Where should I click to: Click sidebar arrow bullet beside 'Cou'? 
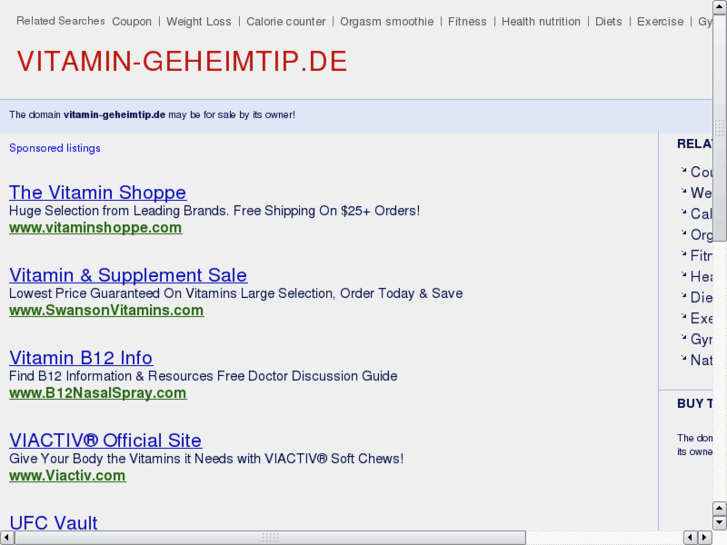pyautogui.click(x=683, y=170)
